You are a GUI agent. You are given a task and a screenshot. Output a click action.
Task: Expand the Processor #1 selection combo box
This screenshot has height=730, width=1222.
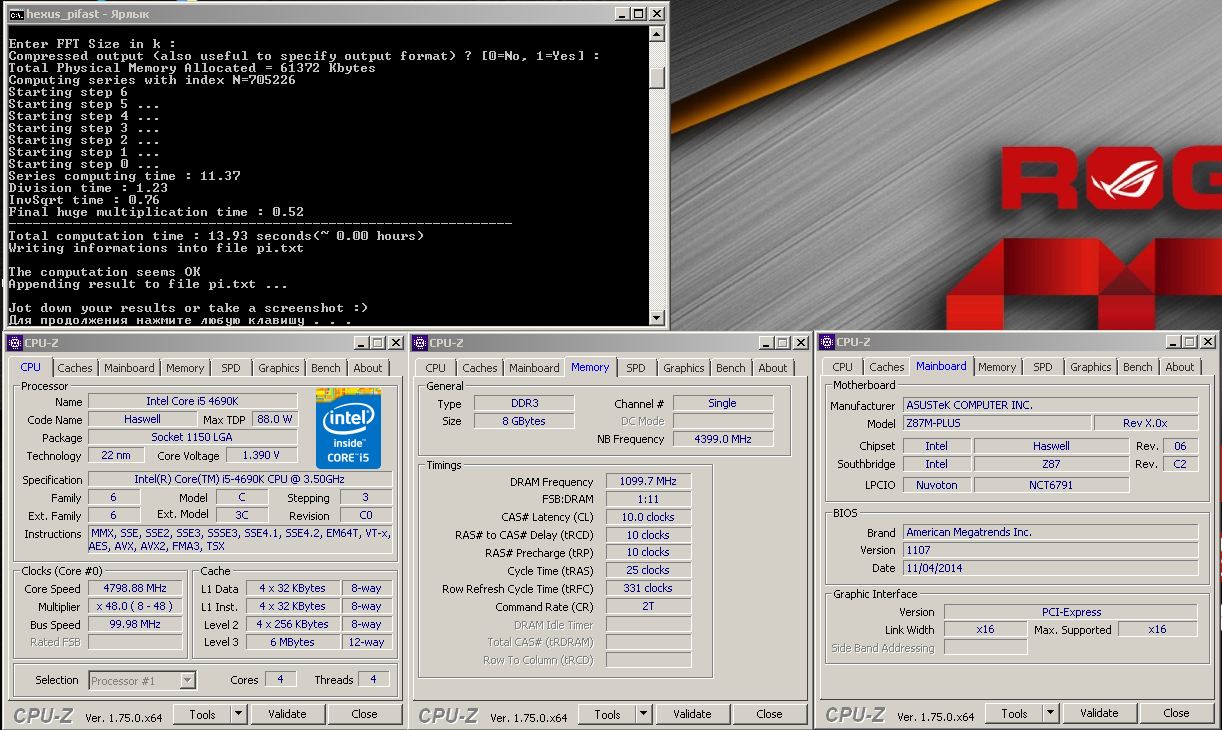187,680
